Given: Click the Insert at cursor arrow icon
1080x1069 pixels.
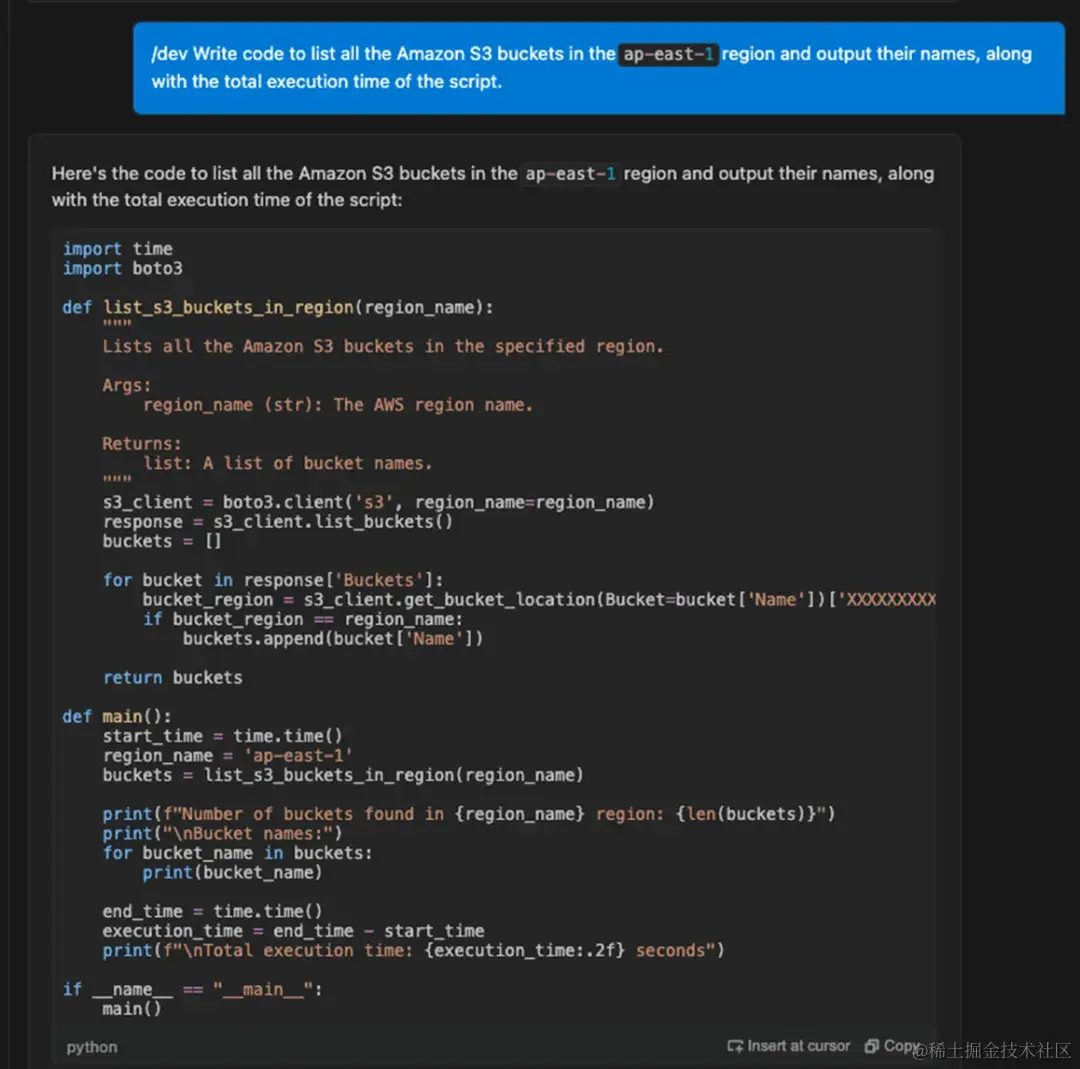Looking at the screenshot, I should (735, 1046).
